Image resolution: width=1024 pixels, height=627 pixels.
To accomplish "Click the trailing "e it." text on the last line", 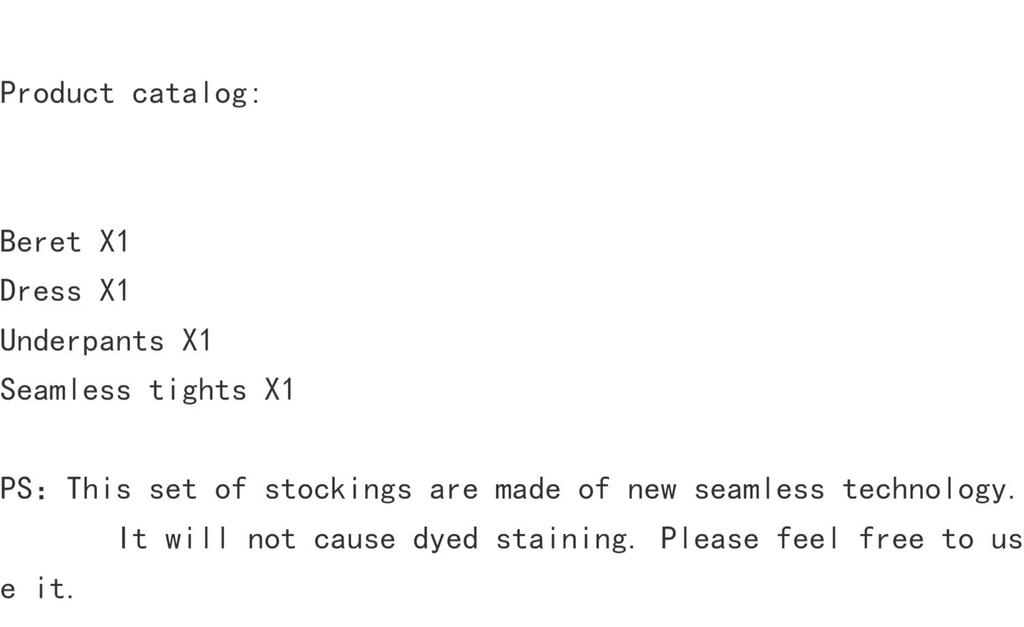I will pos(37,589).
